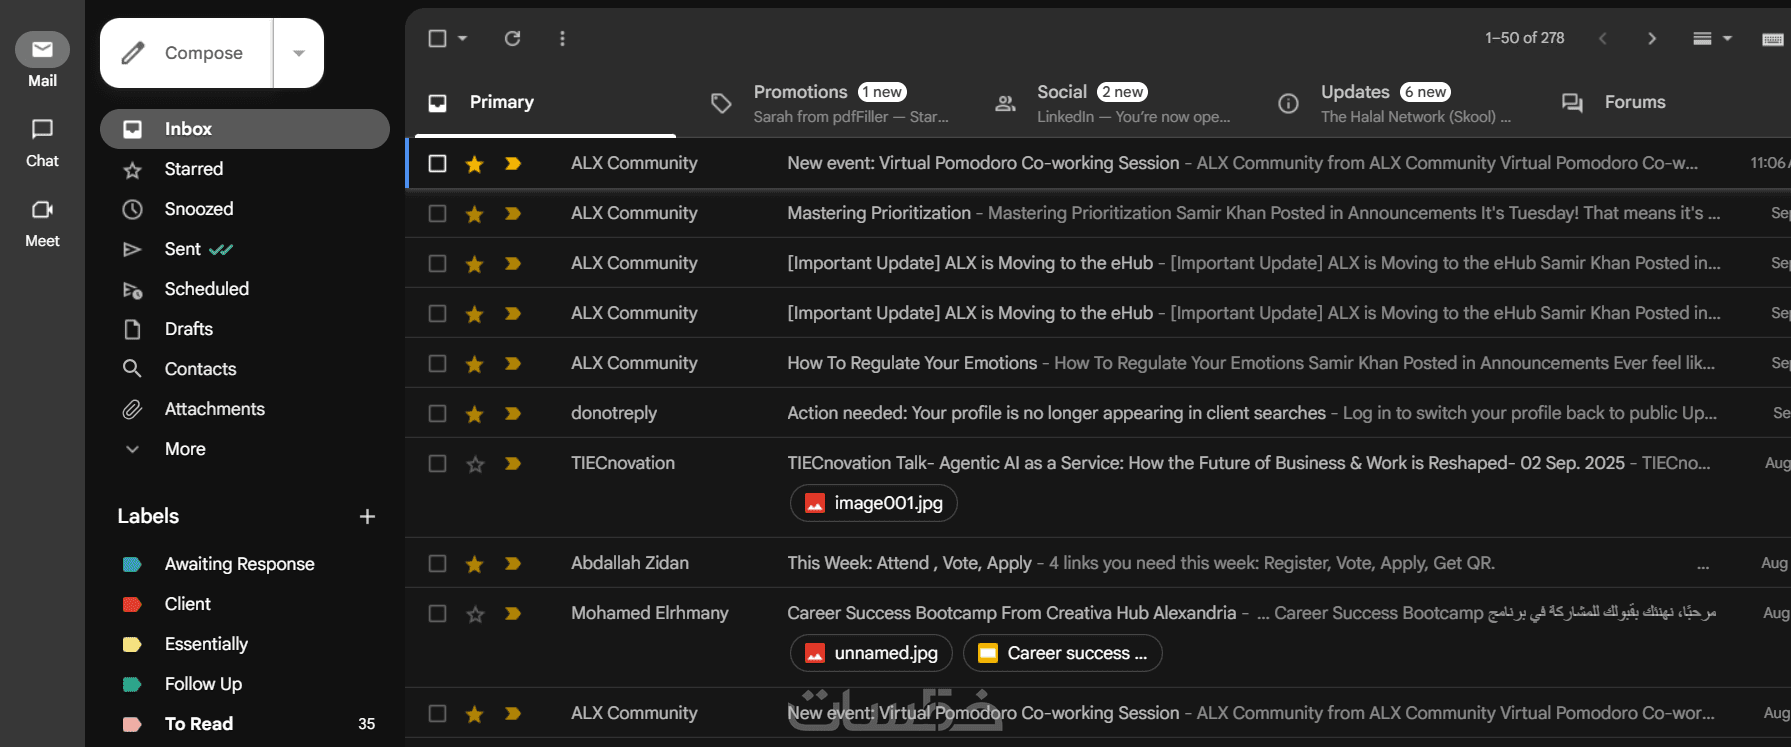The width and height of the screenshot is (1791, 747).
Task: Open the This Week: Attend, Vote, Apply email
Action: [1098, 563]
